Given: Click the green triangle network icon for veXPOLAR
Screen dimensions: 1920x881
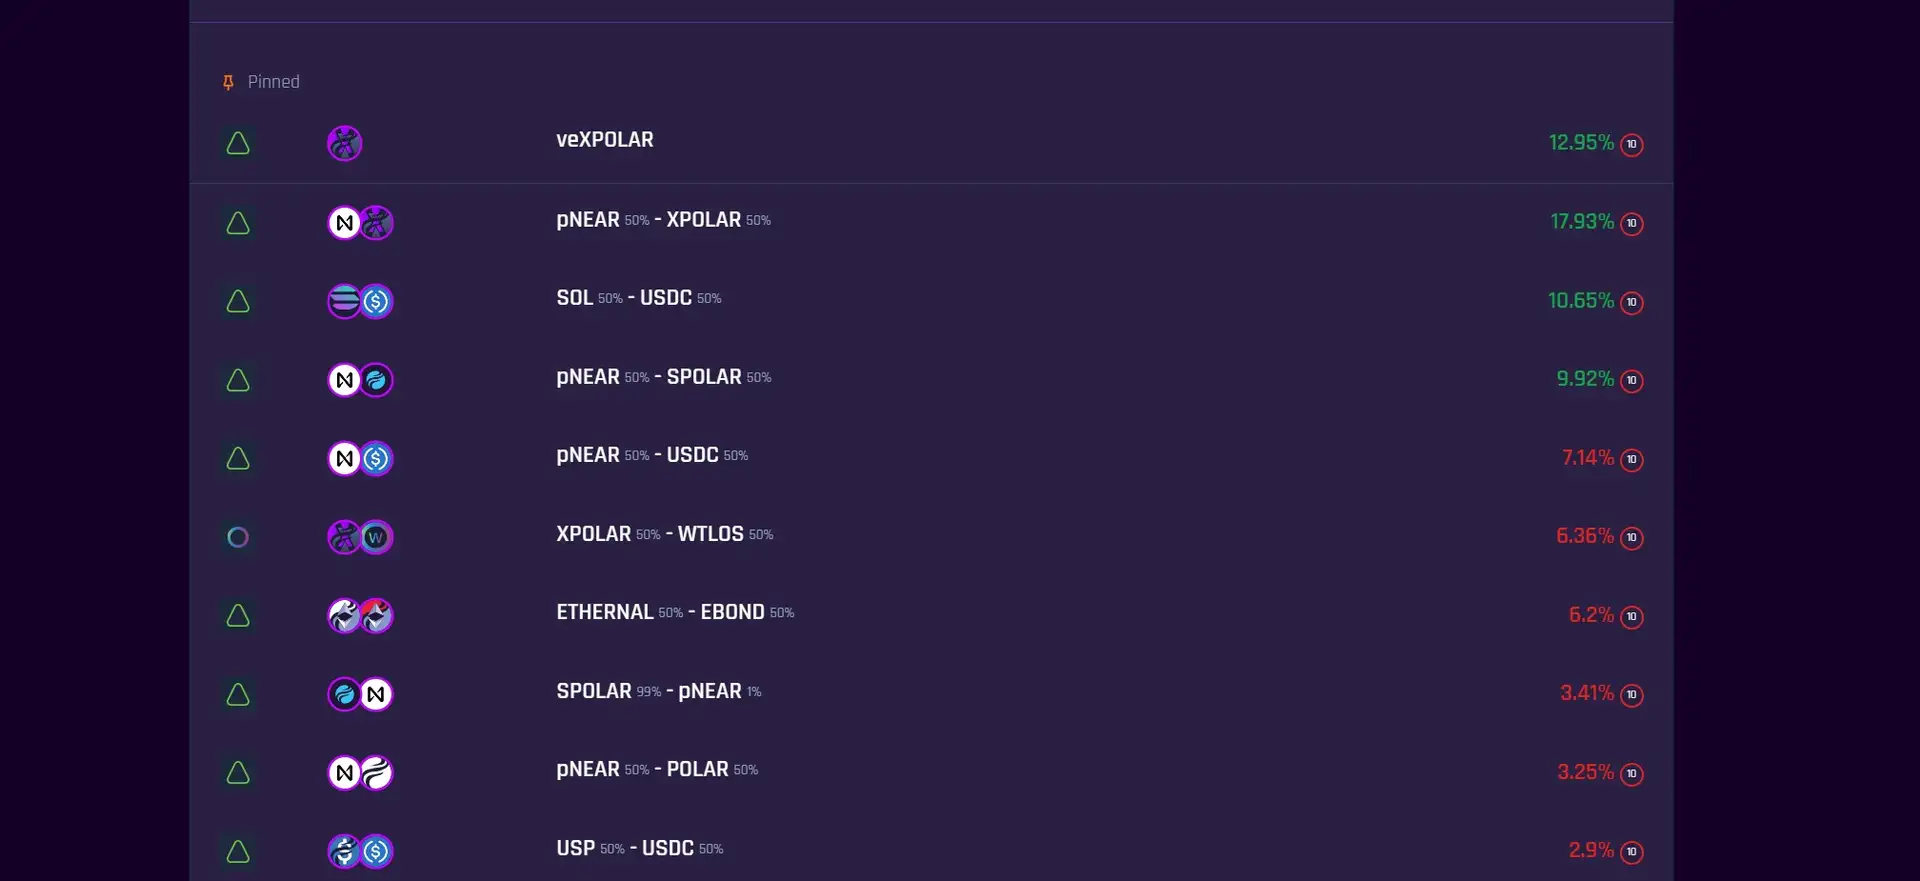Looking at the screenshot, I should tap(238, 144).
